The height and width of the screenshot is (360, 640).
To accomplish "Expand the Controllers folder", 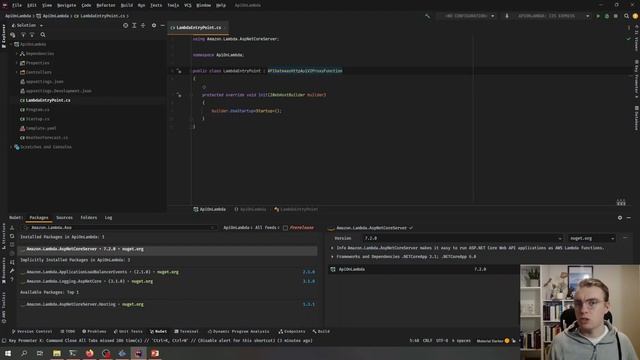I will [x=17, y=72].
